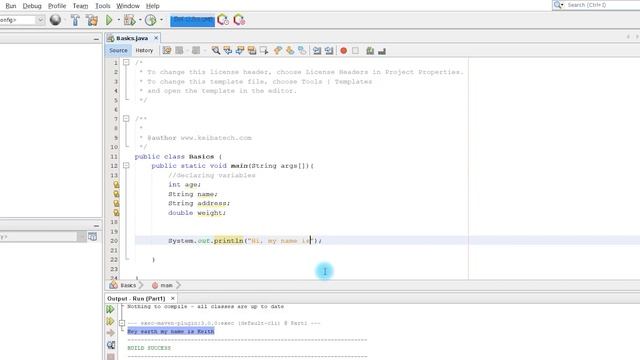Expand the Run project dropdown arrow
This screenshot has height=360, width=640.
point(118,20)
